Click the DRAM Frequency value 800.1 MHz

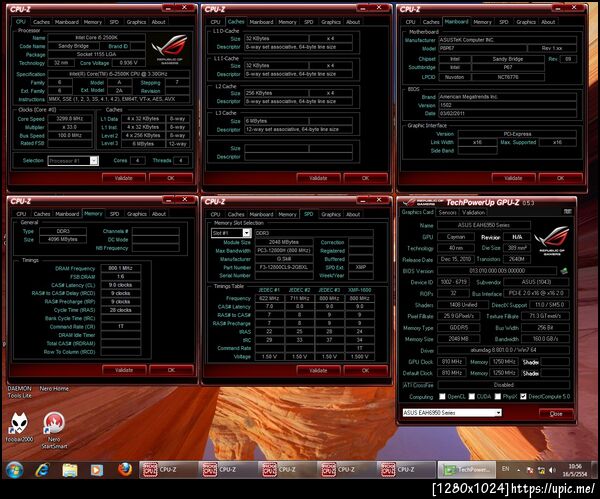tap(120, 268)
